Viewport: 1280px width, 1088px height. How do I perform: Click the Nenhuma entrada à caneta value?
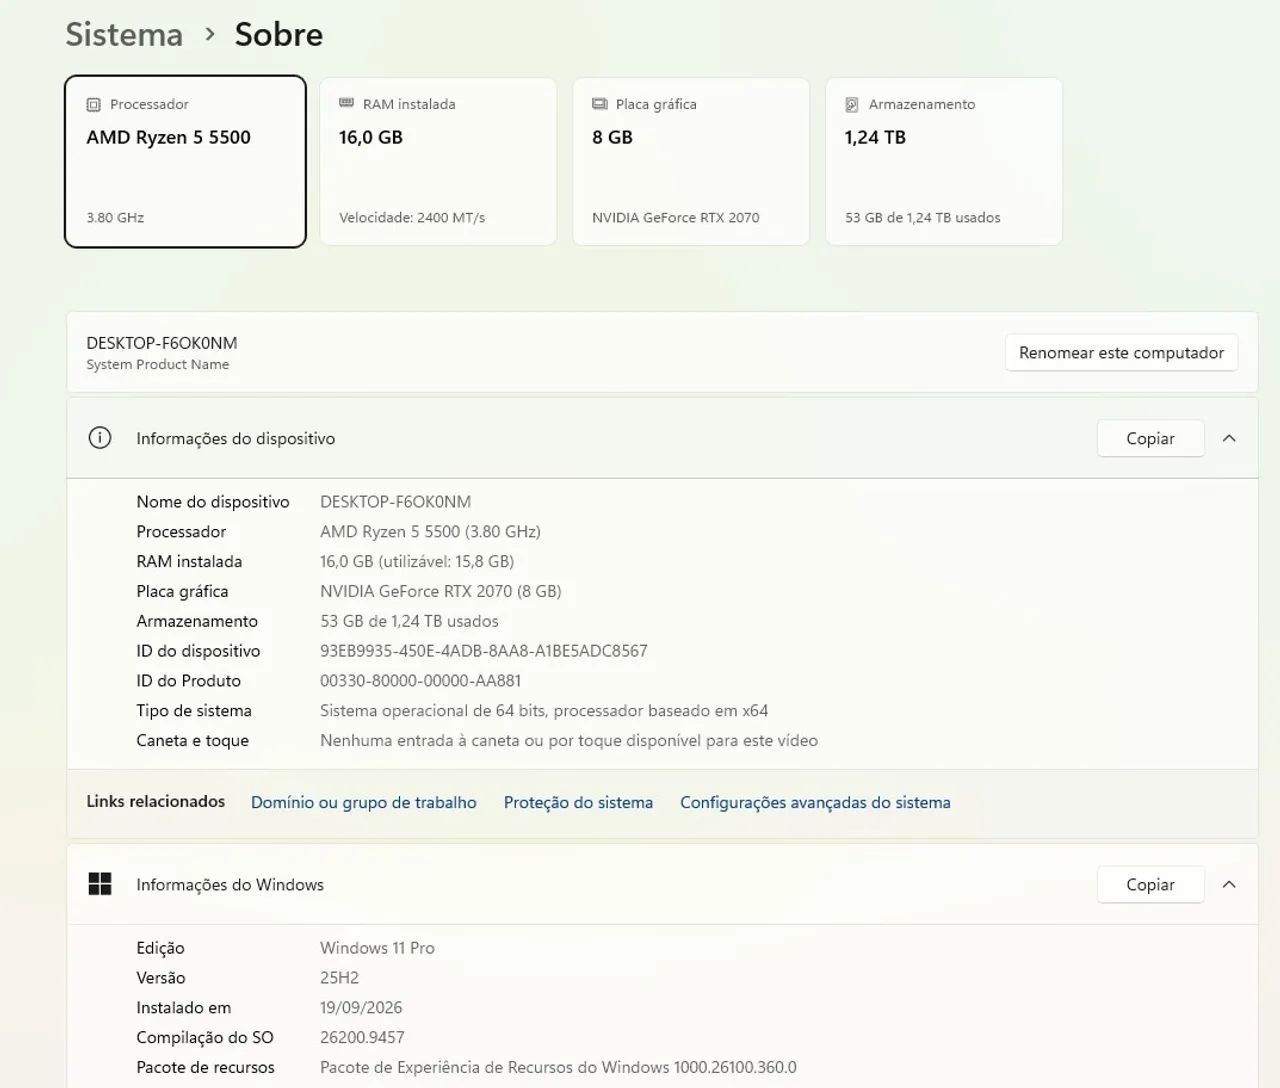click(x=569, y=741)
